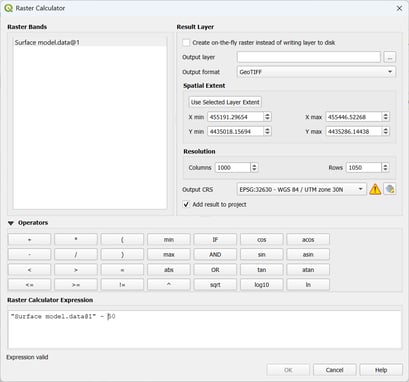Adjust Y max spinner arrows

[385, 131]
